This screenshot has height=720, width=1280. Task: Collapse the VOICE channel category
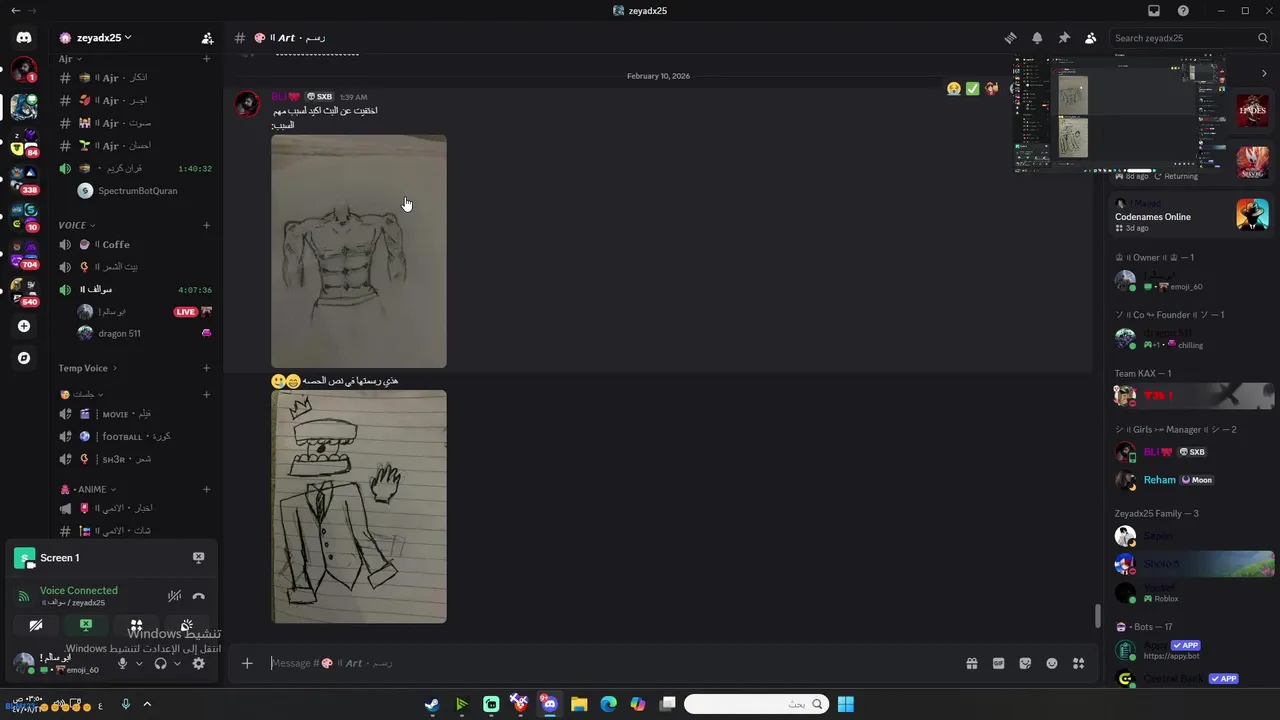click(77, 225)
